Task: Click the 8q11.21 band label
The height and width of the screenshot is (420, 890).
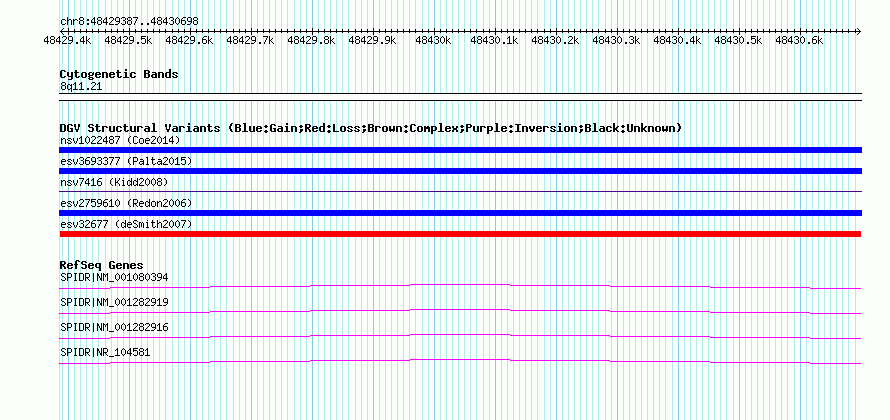Action: tap(81, 87)
